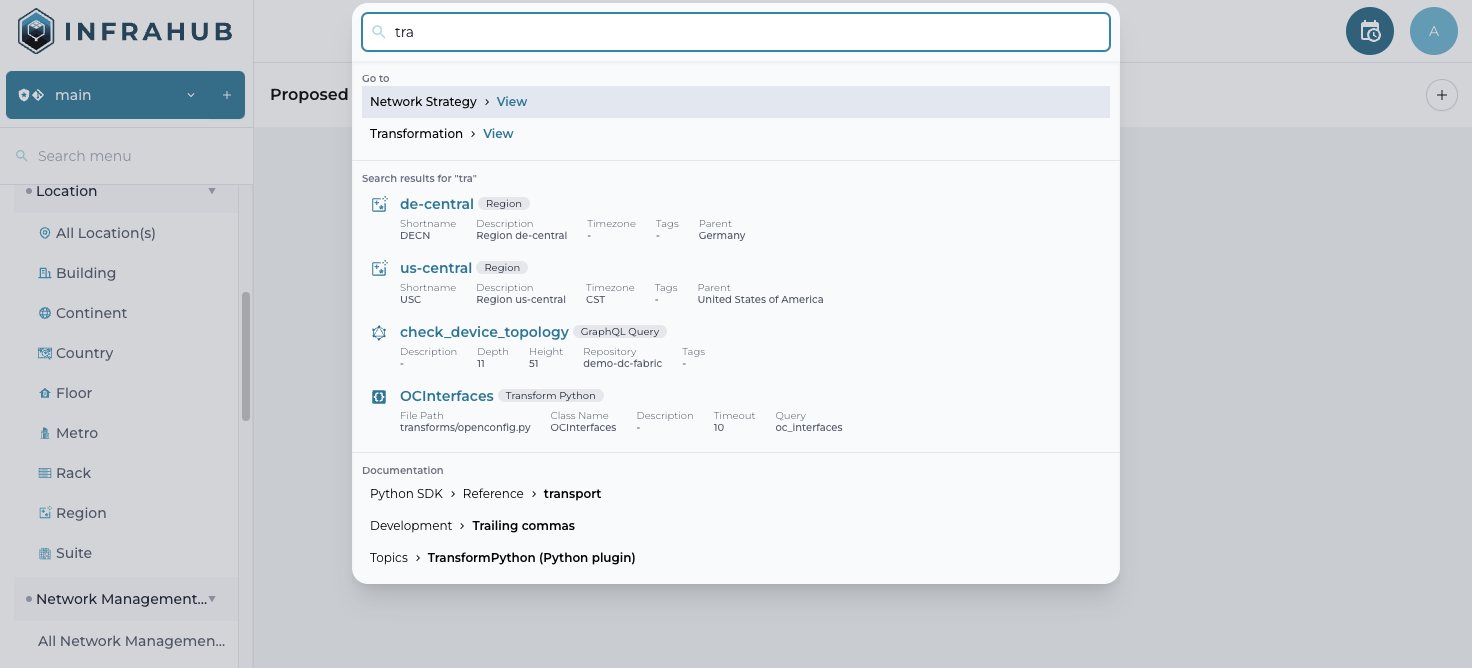Image resolution: width=1472 pixels, height=668 pixels.
Task: Click the Building icon in sidebar
Action: [44, 273]
